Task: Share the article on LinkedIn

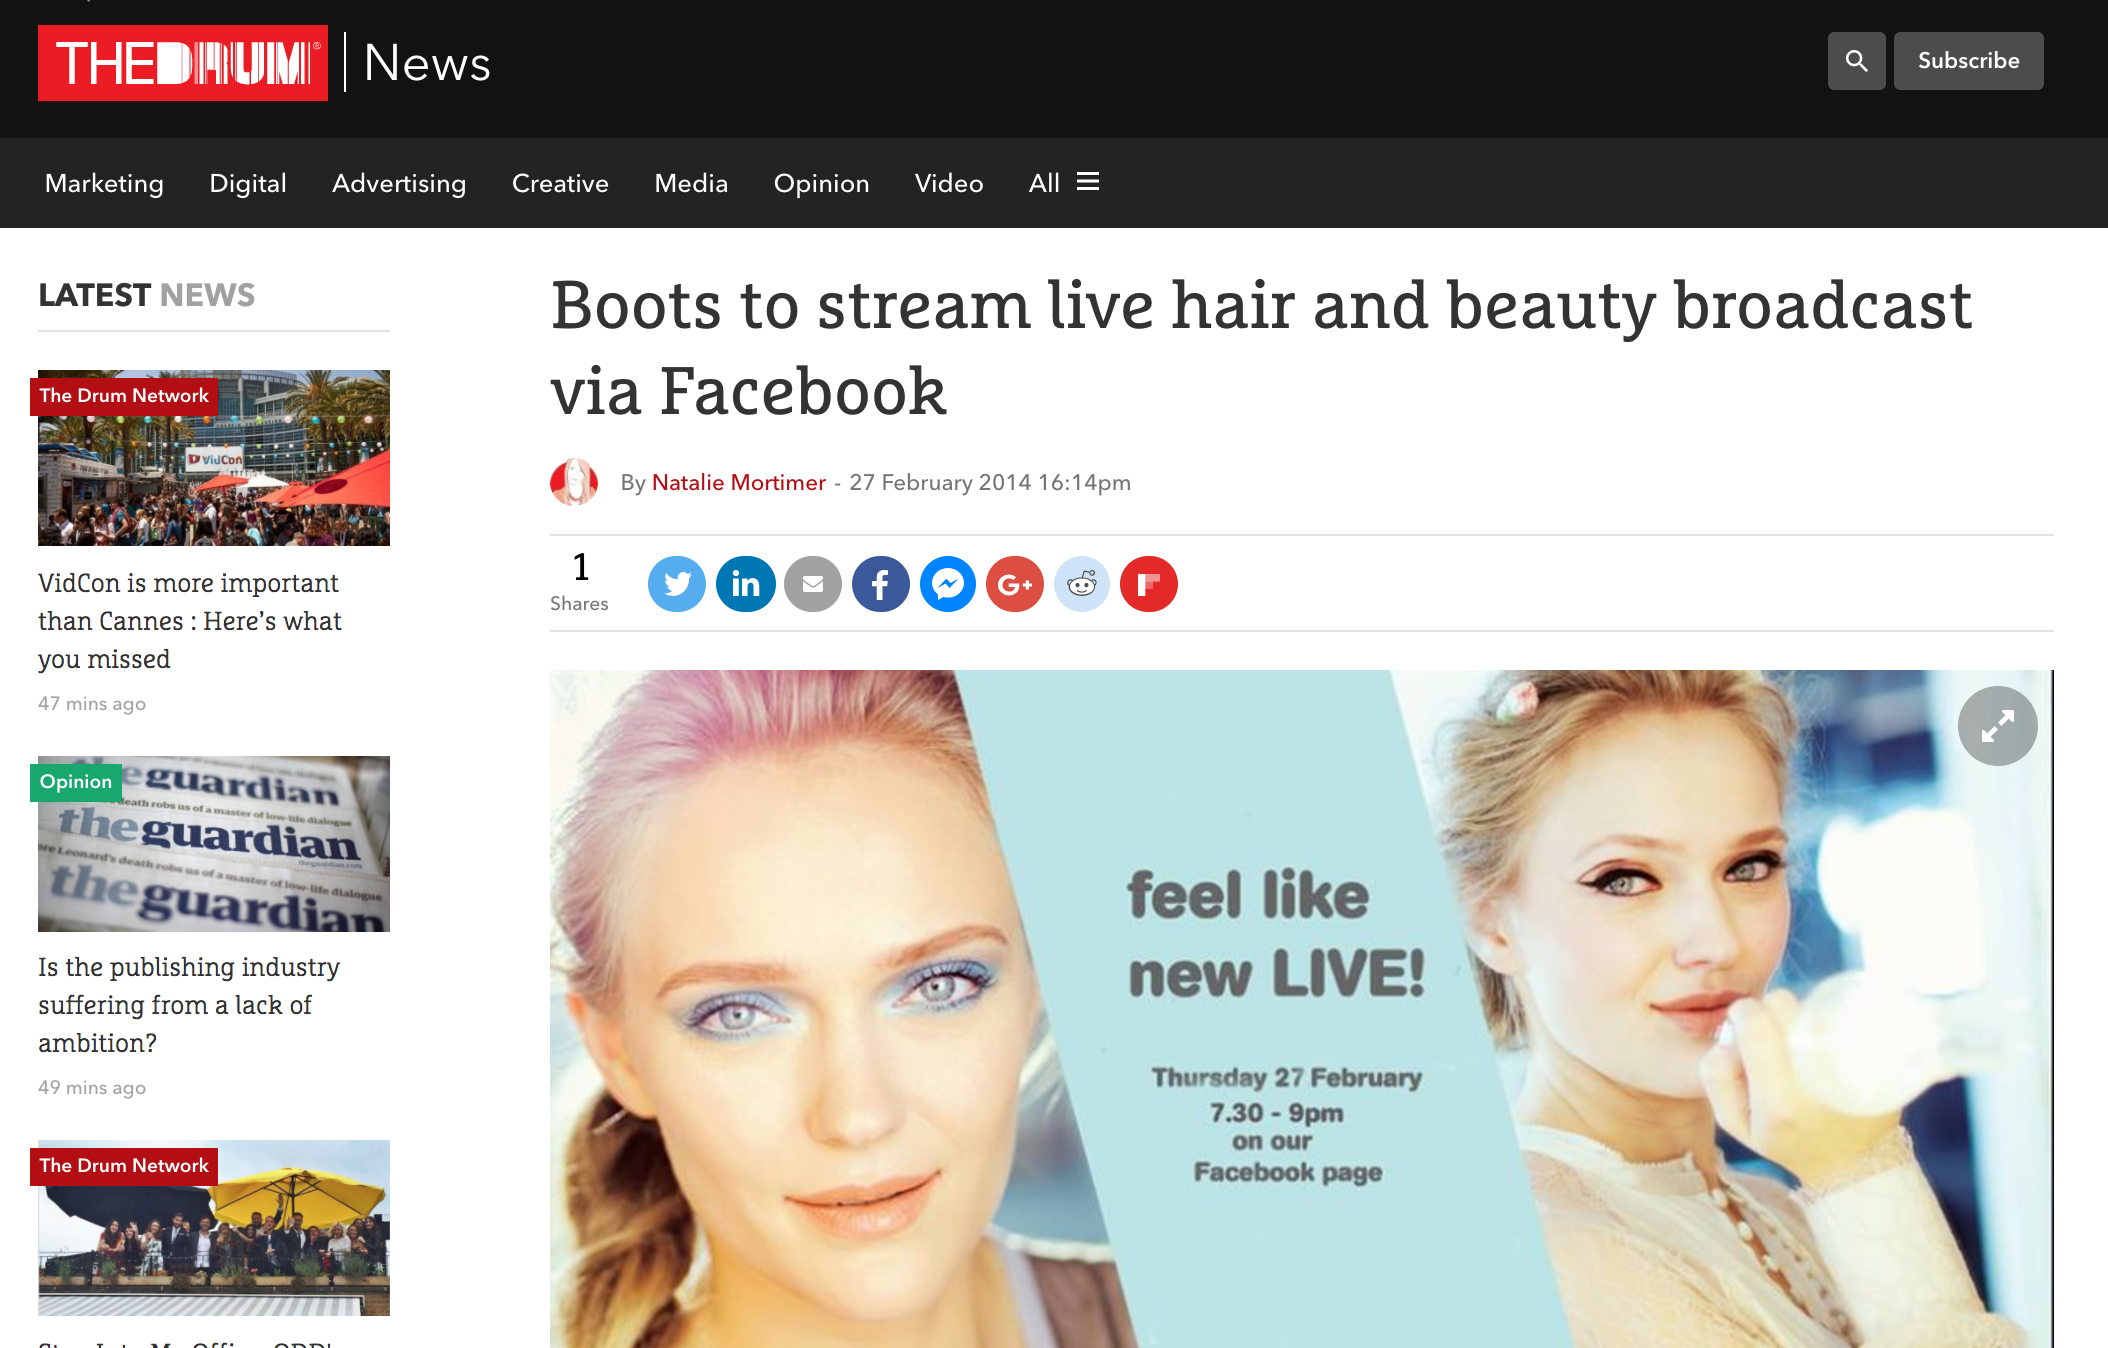Action: point(745,584)
